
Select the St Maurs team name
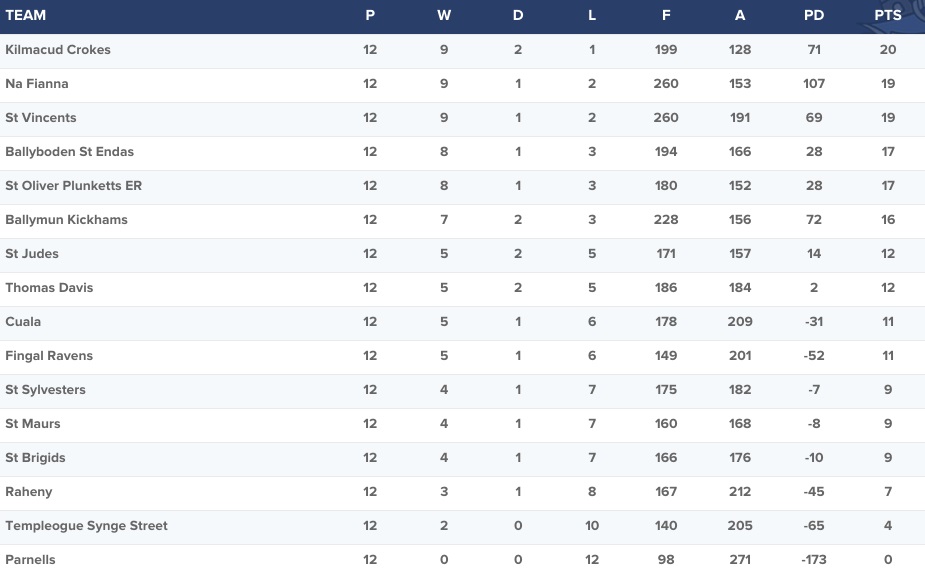pyautogui.click(x=33, y=423)
